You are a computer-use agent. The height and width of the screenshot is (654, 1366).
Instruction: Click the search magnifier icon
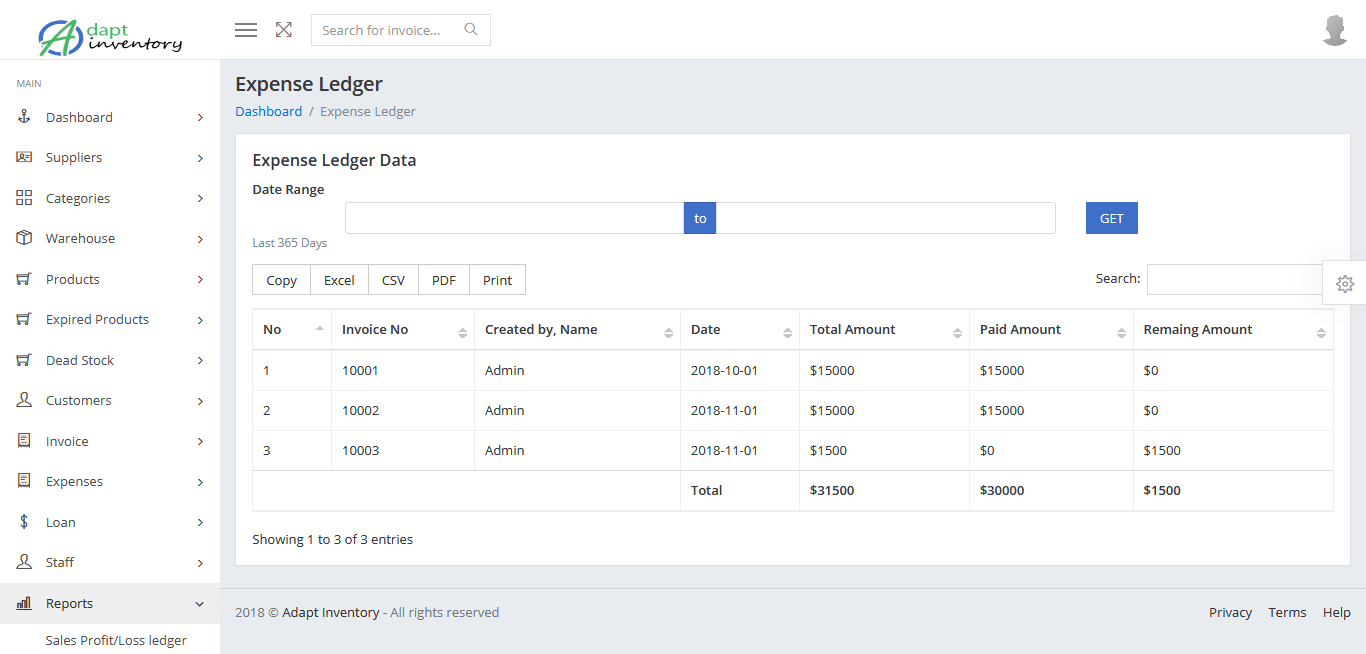point(471,30)
